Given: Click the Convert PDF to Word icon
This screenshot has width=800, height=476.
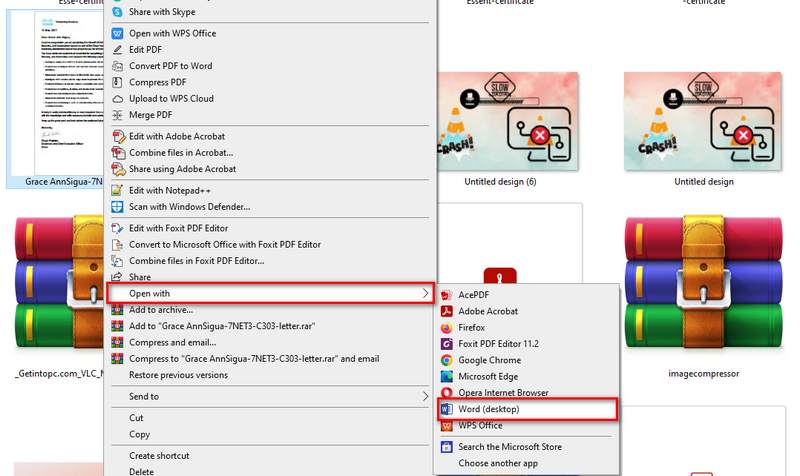Looking at the screenshot, I should coord(117,66).
